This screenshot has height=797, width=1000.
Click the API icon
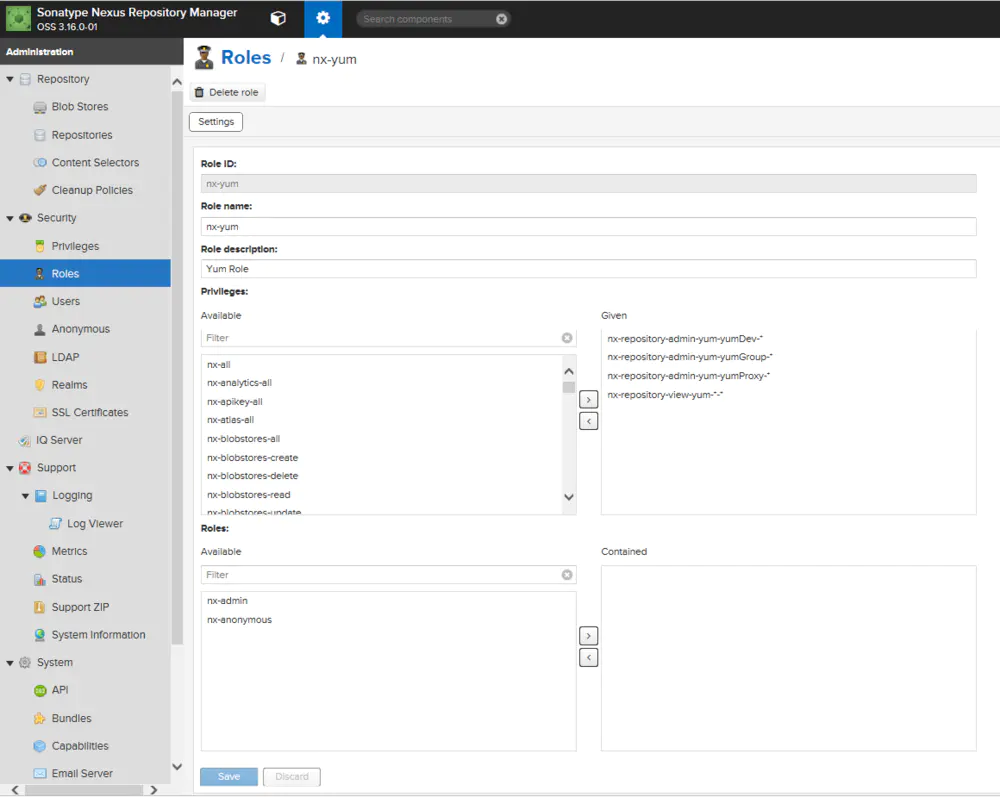point(40,691)
